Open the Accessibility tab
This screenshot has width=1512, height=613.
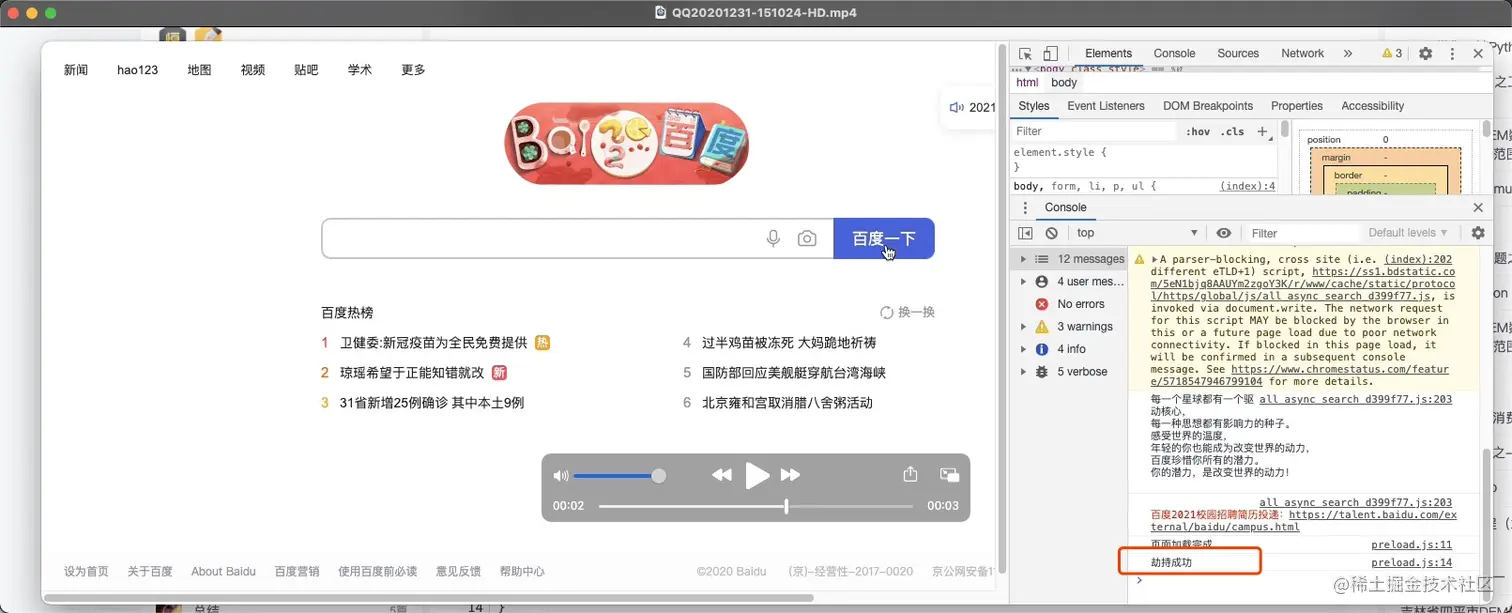(1373, 106)
